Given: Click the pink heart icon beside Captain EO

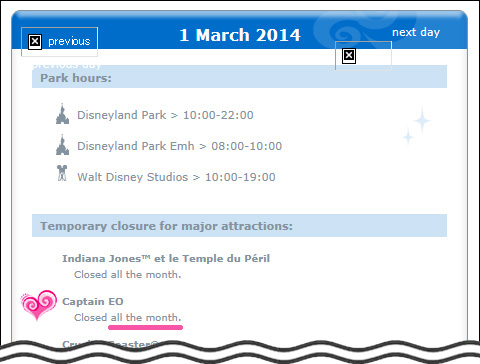Looking at the screenshot, I should coord(38,305).
